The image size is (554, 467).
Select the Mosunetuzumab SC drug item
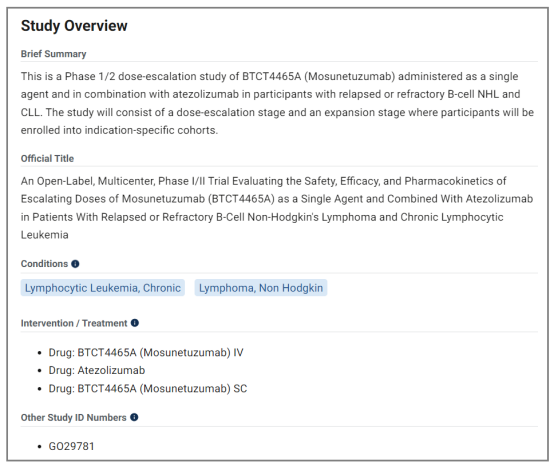click(148, 389)
